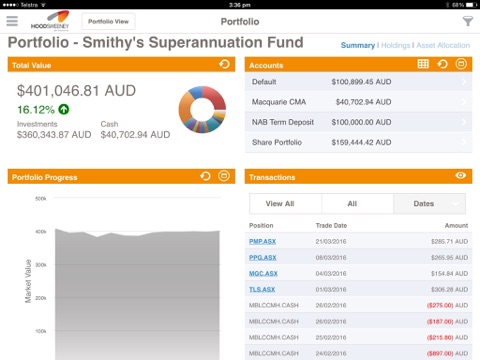Click the Portfolio View button

click(108, 21)
